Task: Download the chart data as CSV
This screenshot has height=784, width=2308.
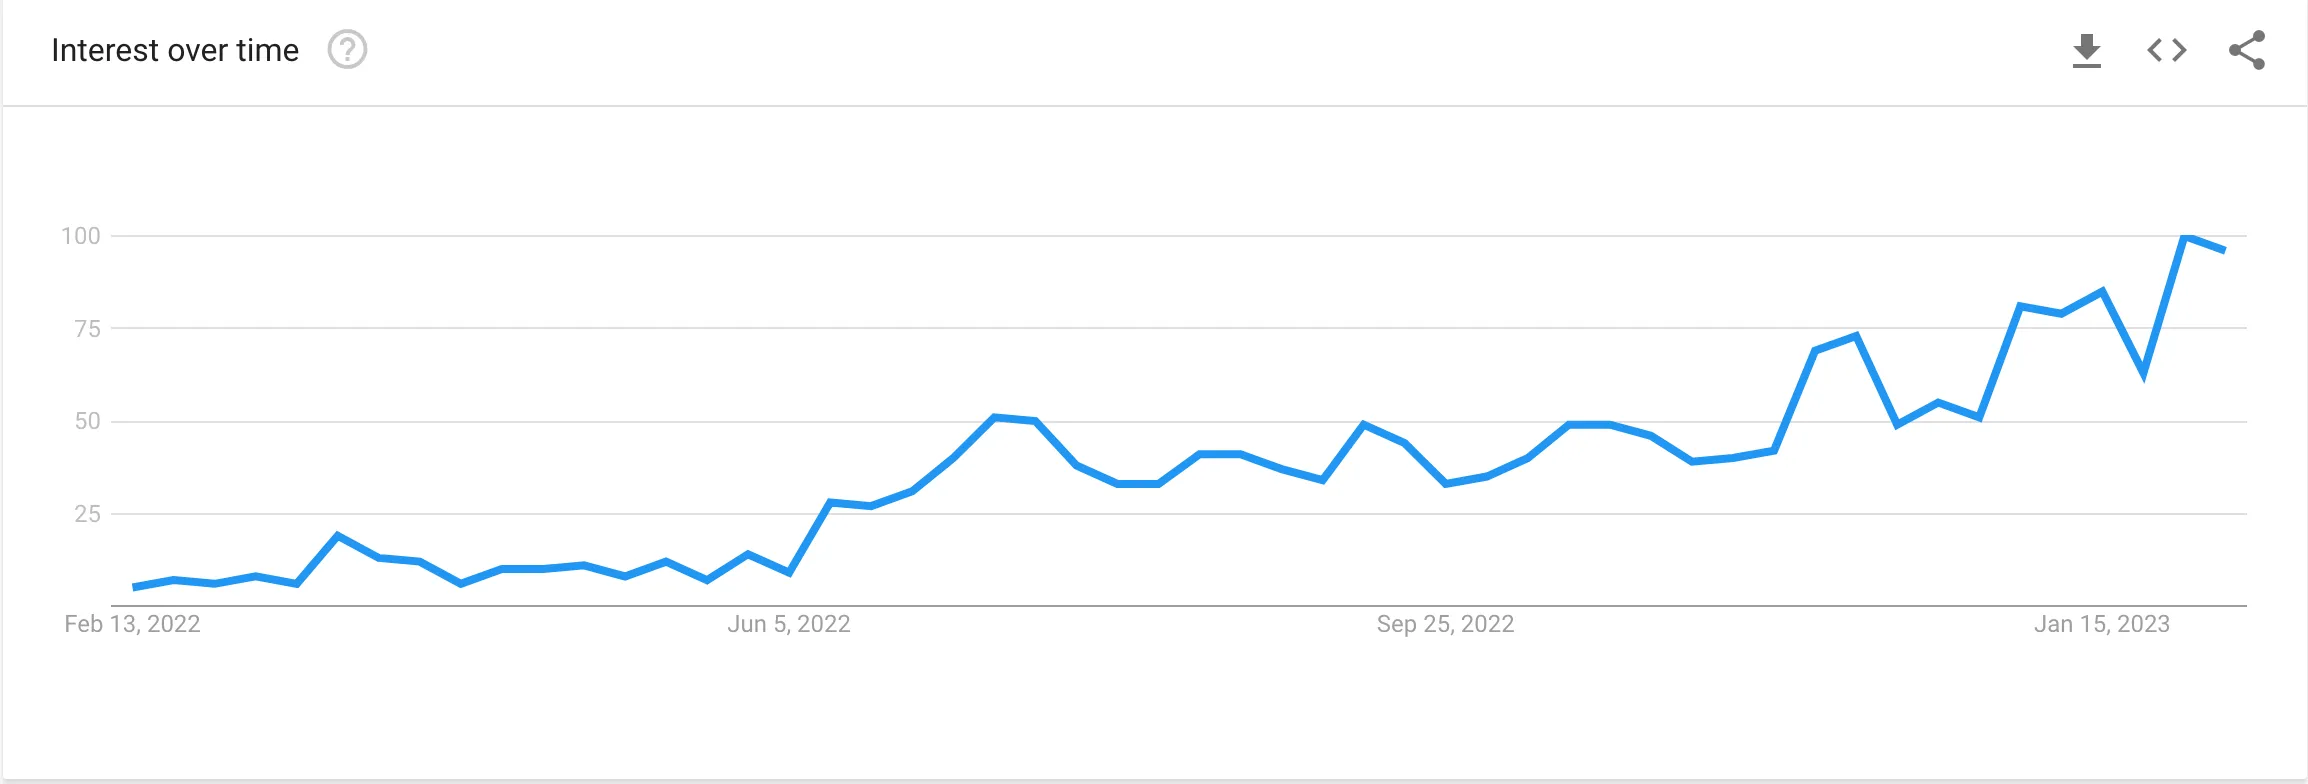Action: pyautogui.click(x=2086, y=50)
